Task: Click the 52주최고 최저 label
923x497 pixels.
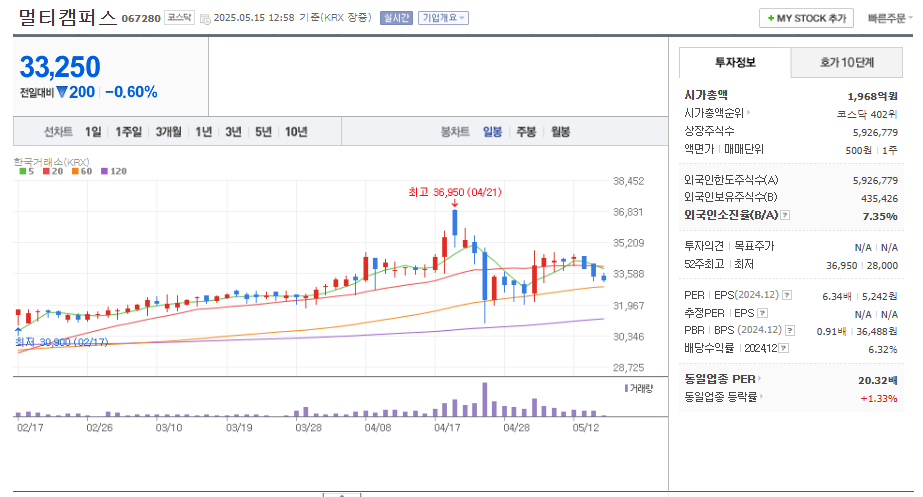Action: (x=719, y=264)
